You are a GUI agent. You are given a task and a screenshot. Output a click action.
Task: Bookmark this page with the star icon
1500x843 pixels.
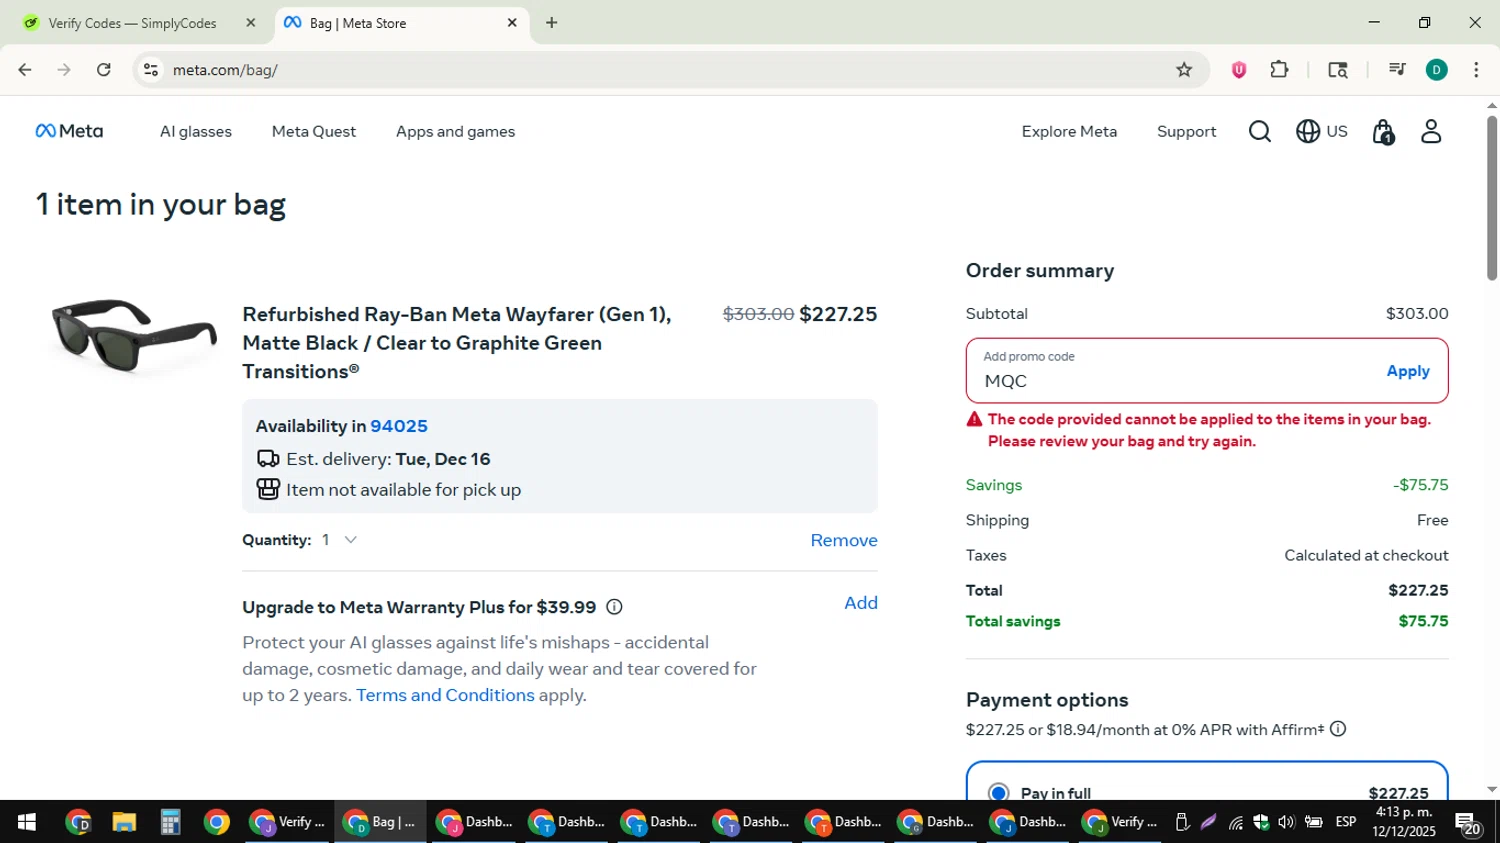1184,70
